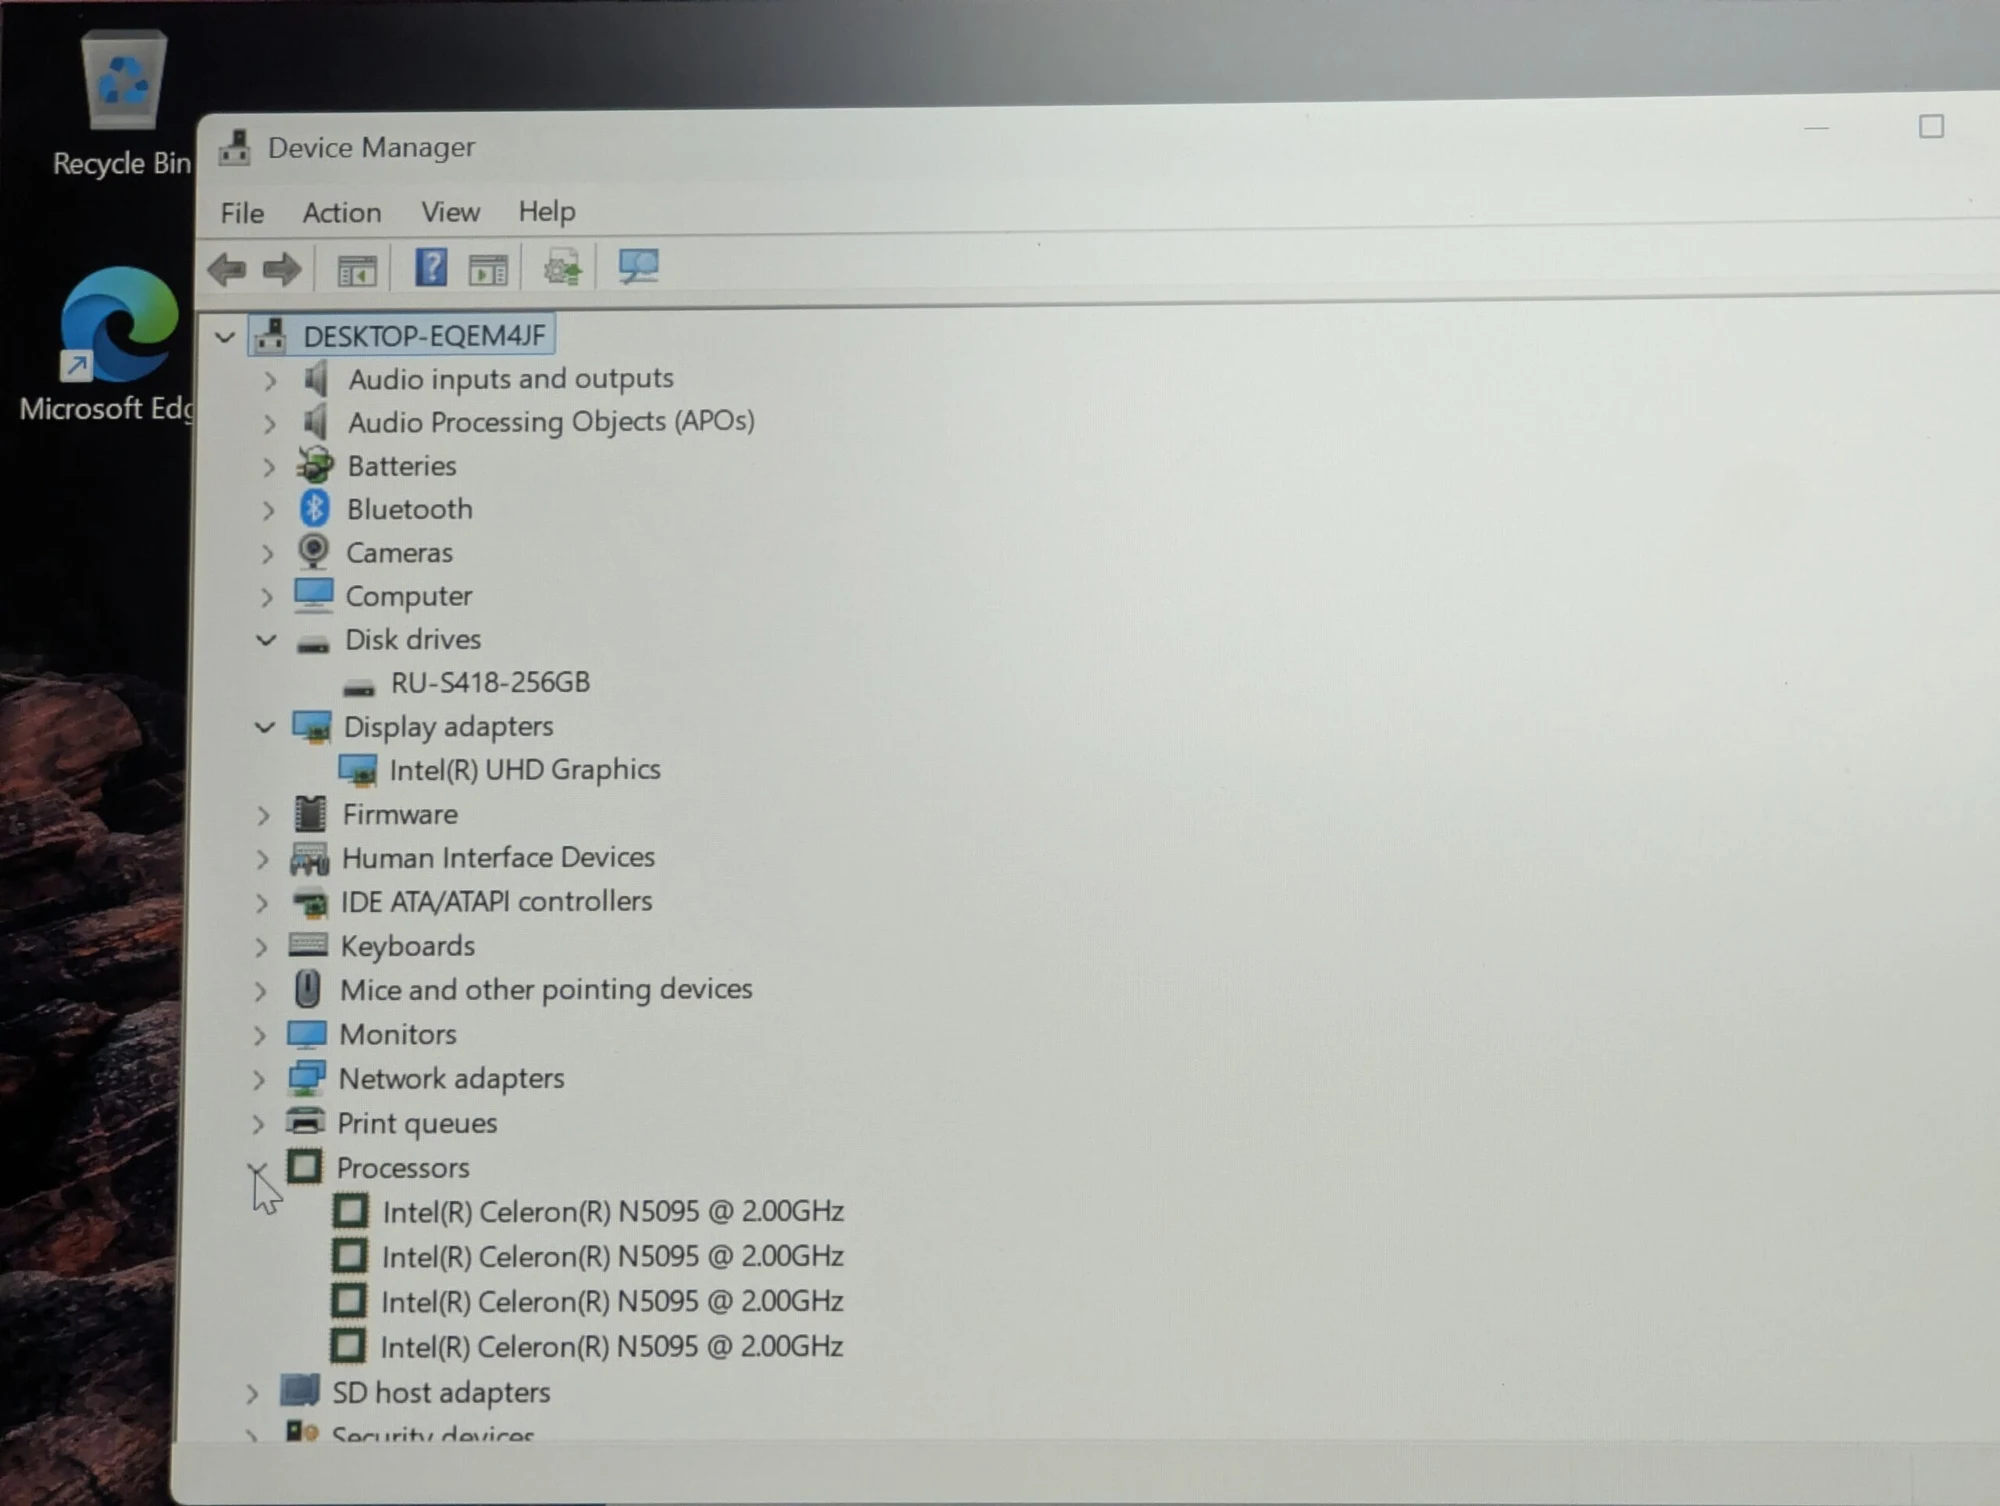
Task: Select the Intel(R) UHD Graphics device
Action: click(x=500, y=770)
